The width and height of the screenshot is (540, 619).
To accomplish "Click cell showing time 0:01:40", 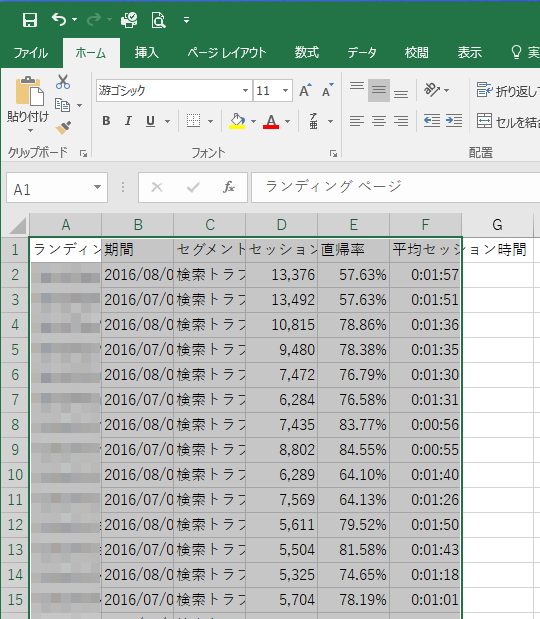I will (x=425, y=475).
